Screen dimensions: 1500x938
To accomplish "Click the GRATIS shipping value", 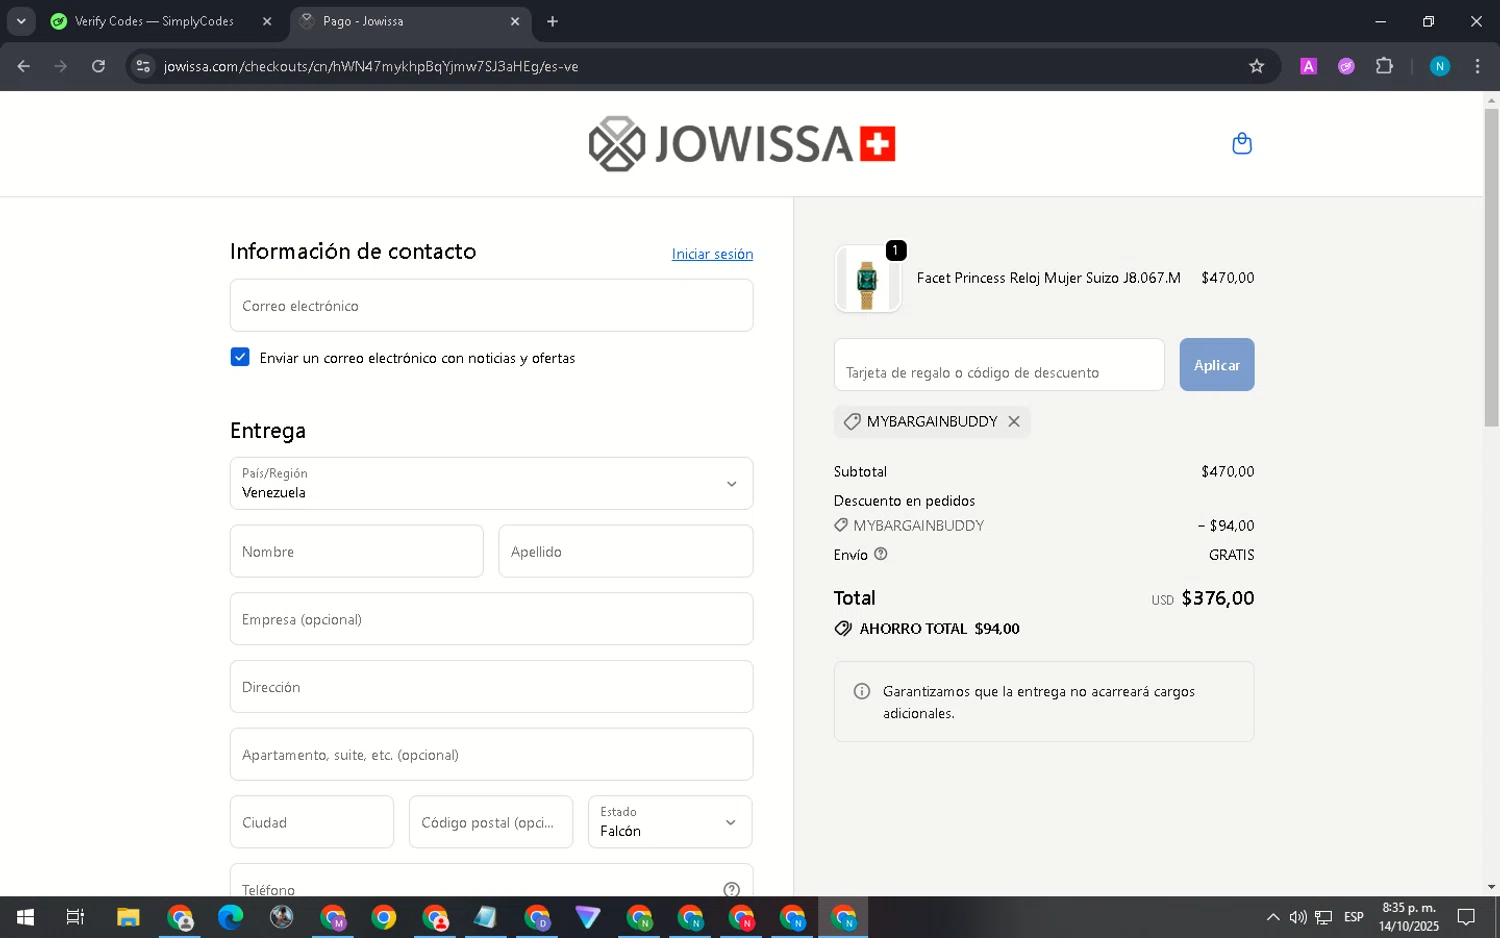I will (1231, 555).
